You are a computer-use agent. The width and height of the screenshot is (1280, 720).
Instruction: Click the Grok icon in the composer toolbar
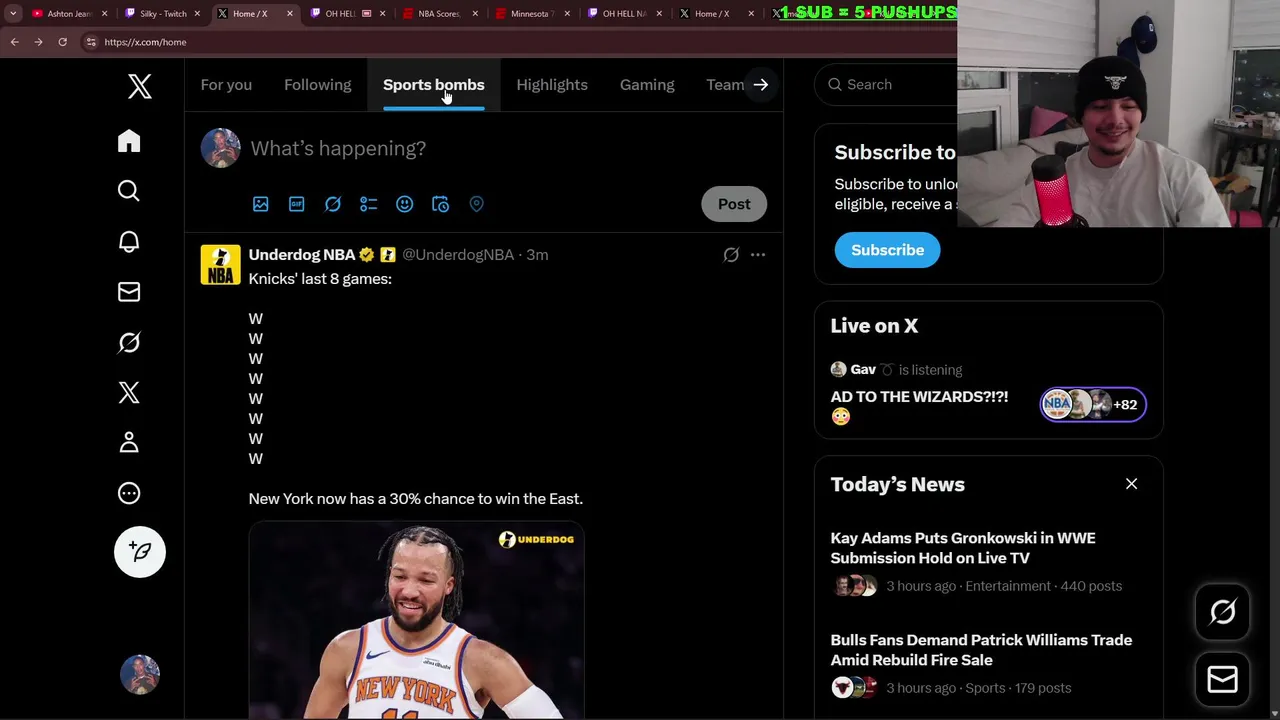333,204
